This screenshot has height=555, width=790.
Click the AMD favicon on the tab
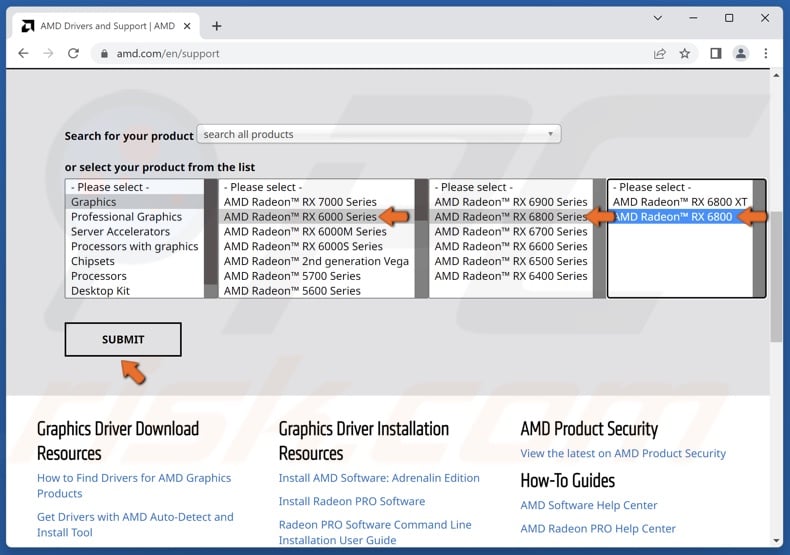[x=28, y=26]
